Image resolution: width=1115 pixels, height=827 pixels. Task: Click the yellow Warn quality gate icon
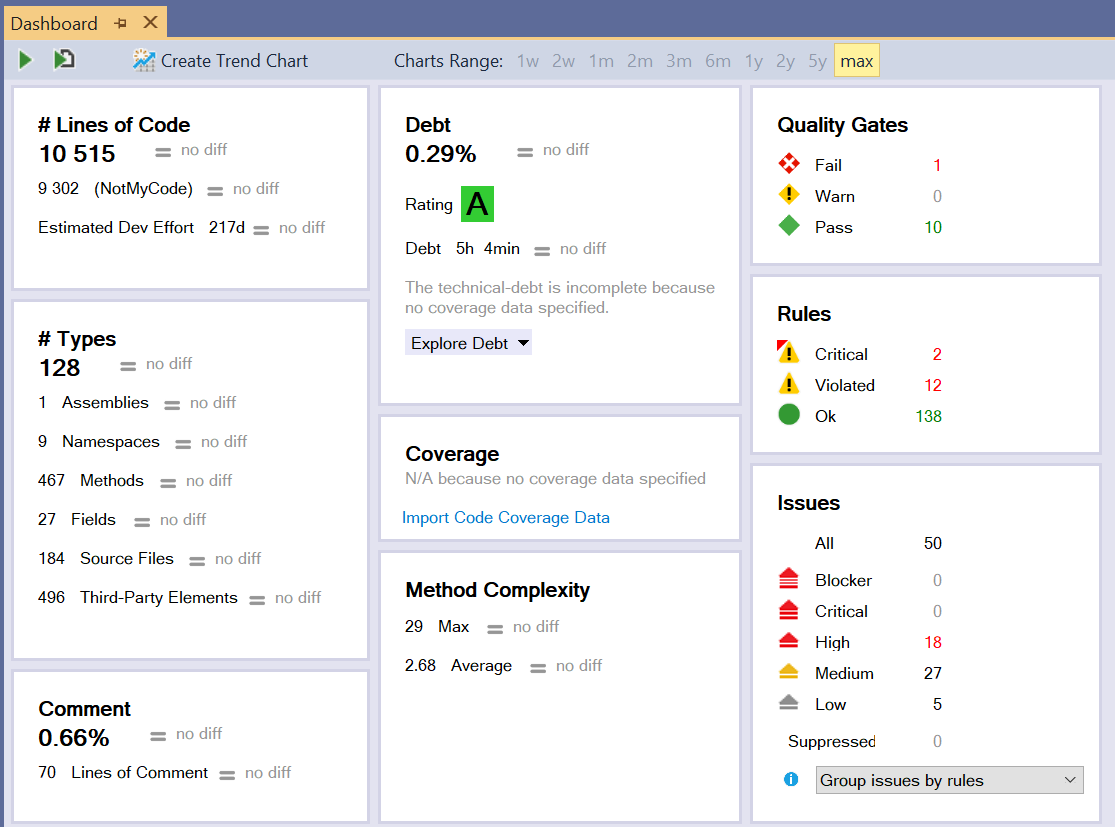789,196
